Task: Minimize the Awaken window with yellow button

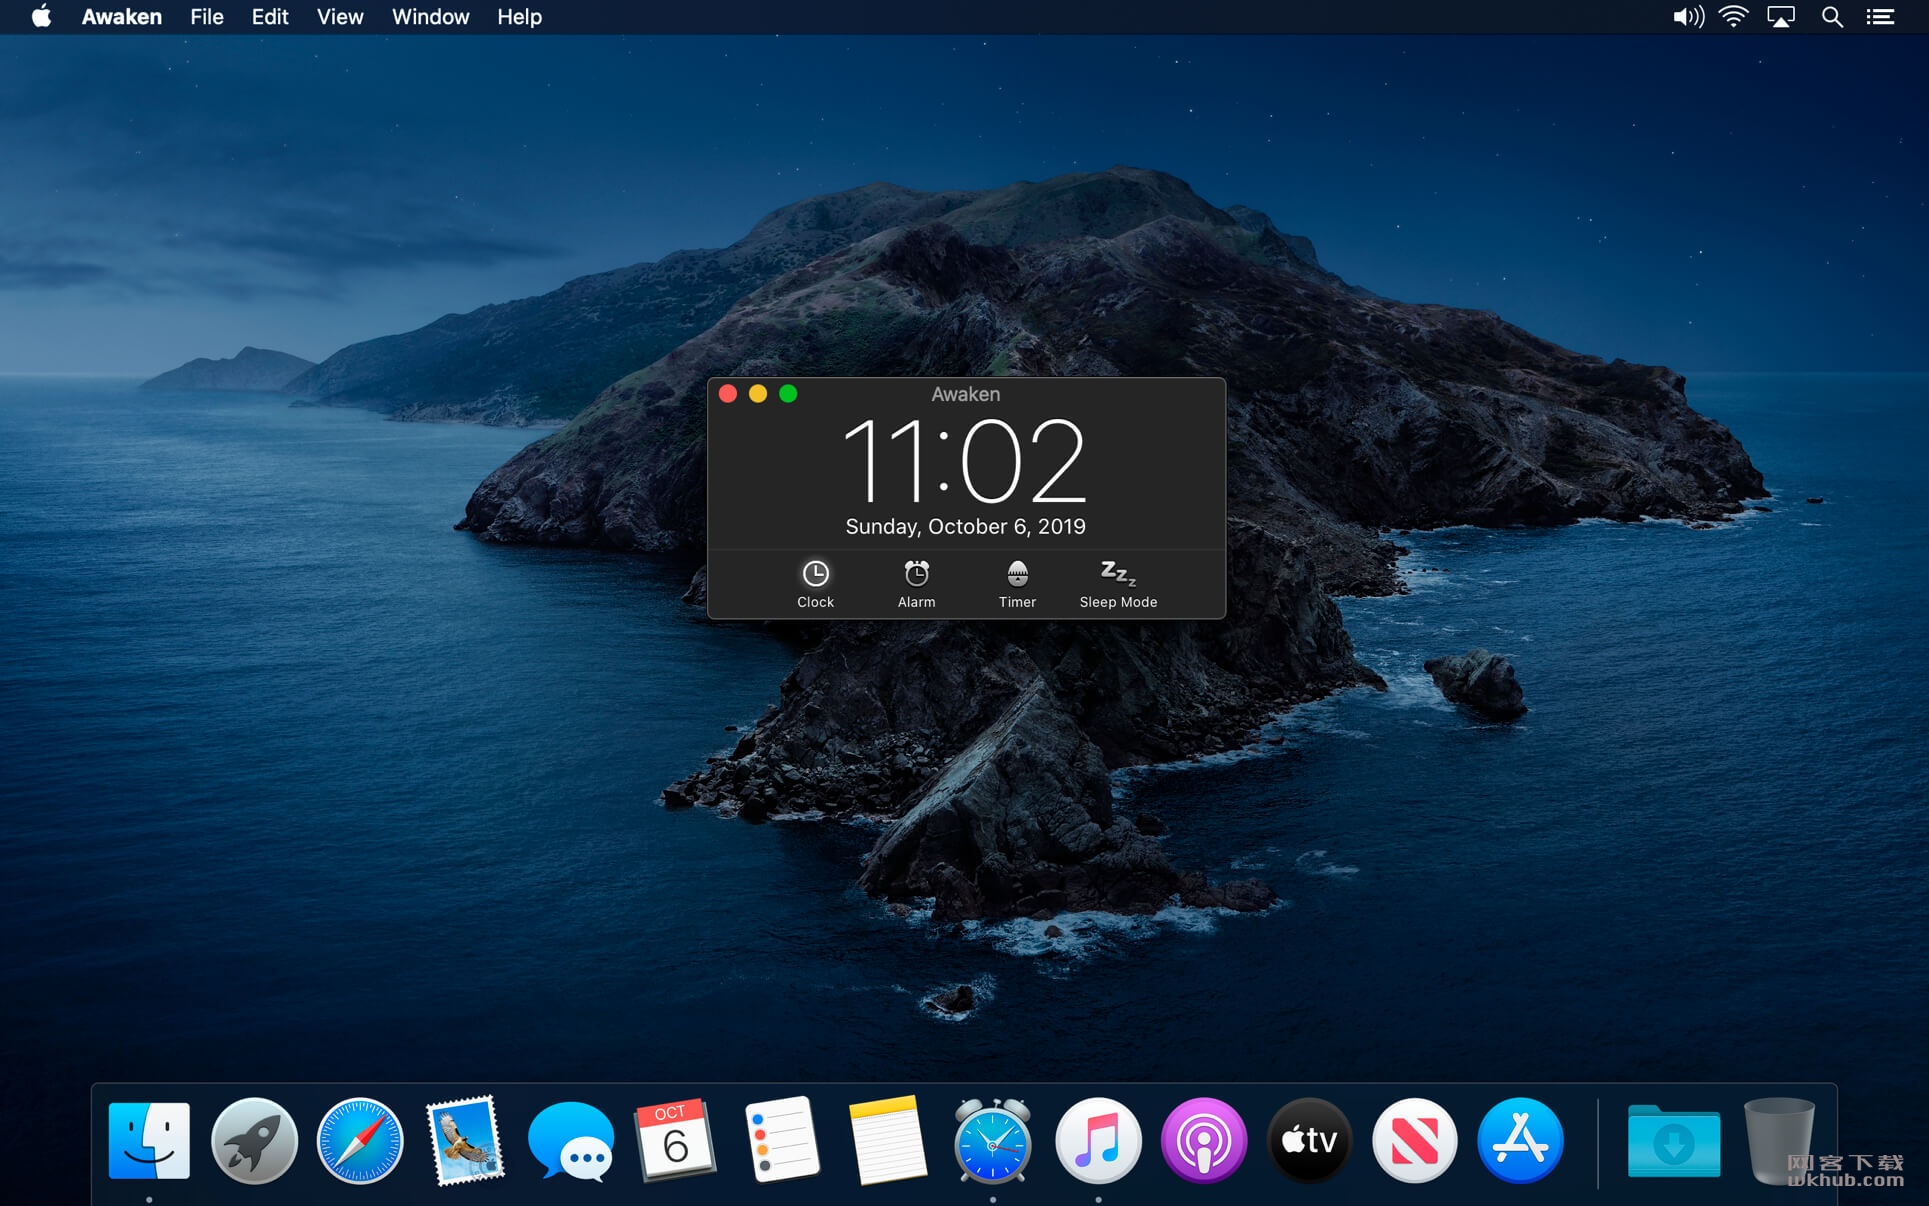Action: click(758, 394)
